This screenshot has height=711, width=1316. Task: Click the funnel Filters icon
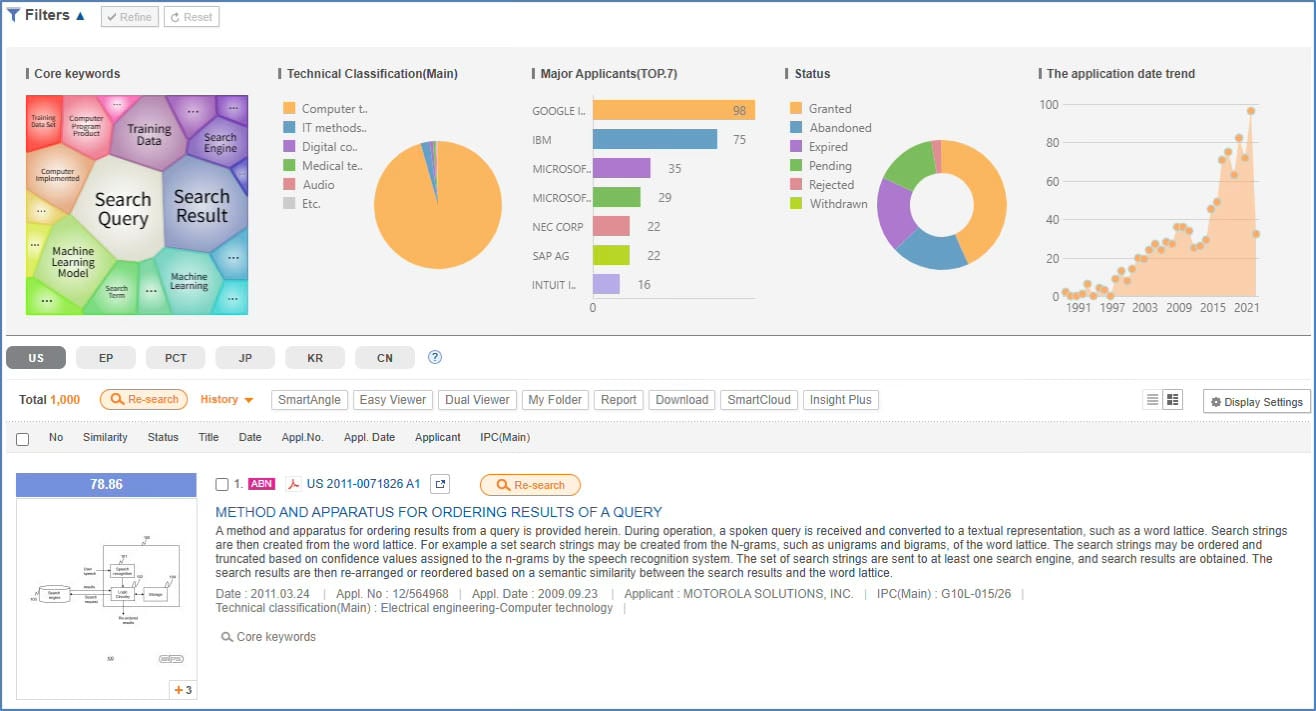(14, 15)
